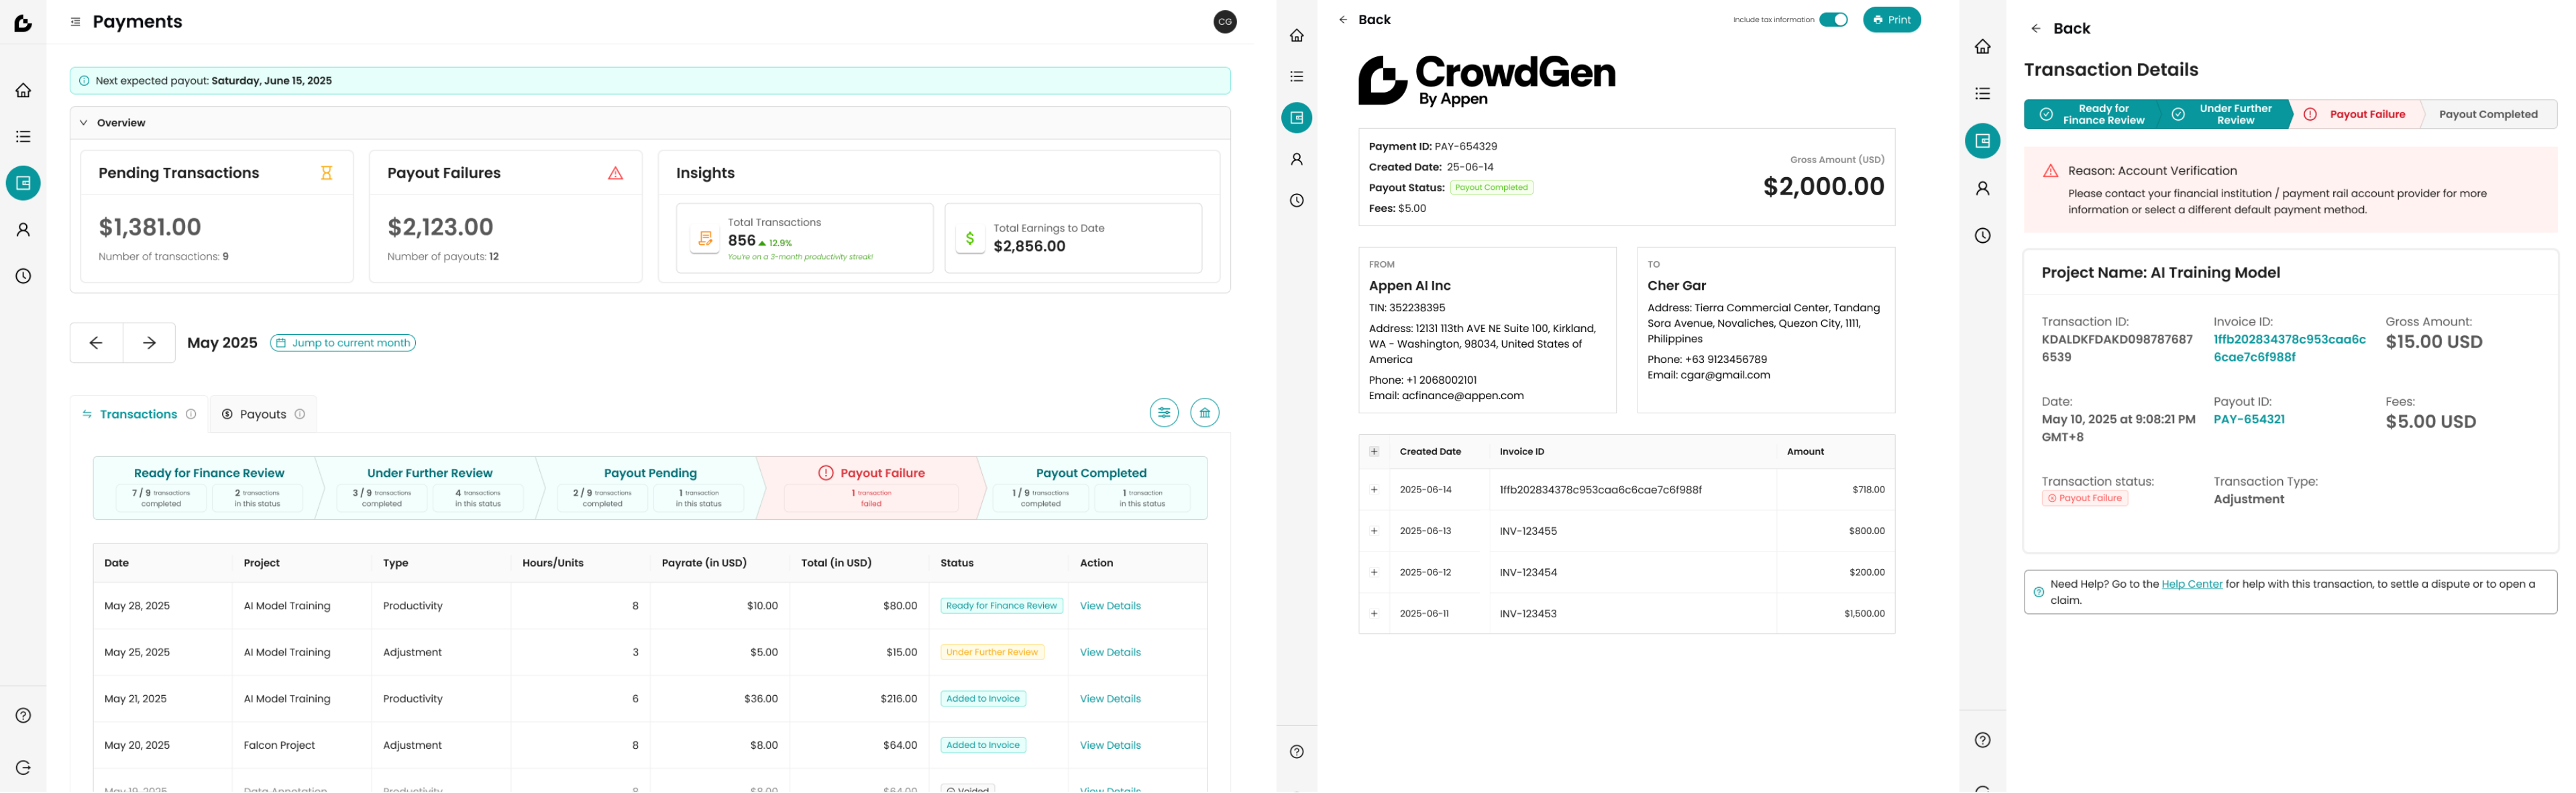Image resolution: width=2576 pixels, height=793 pixels.
Task: Open the filter settings icon button
Action: (1164, 413)
